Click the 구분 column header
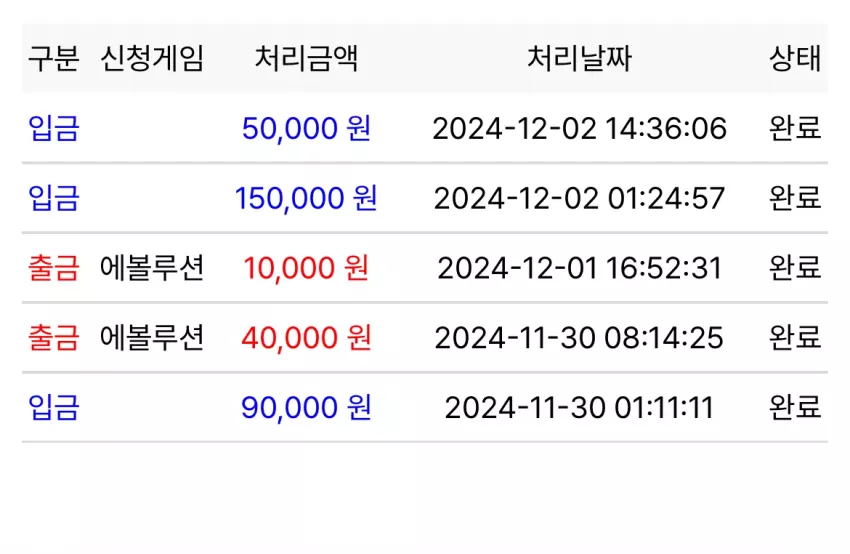Screen dimensions: 850x554 tap(54, 58)
